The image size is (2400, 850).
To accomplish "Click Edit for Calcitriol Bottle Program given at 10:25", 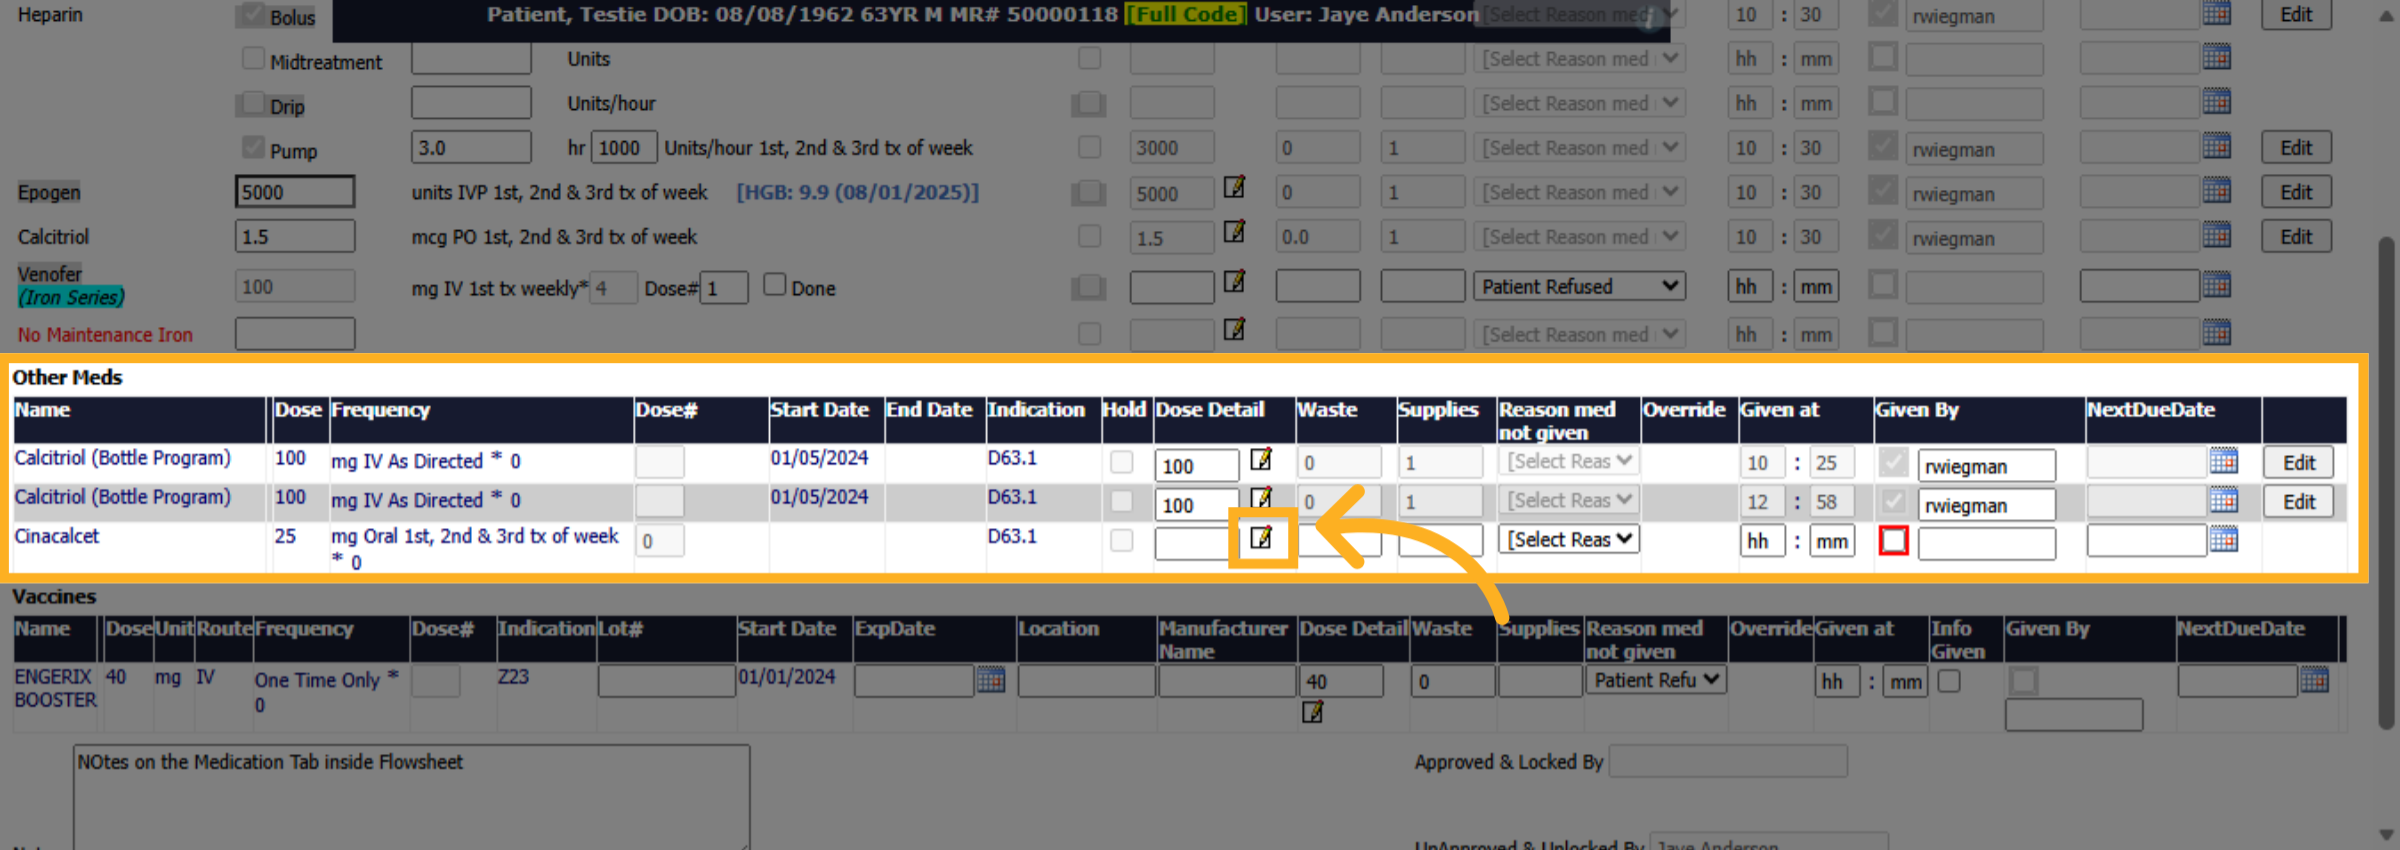I will coord(2299,463).
